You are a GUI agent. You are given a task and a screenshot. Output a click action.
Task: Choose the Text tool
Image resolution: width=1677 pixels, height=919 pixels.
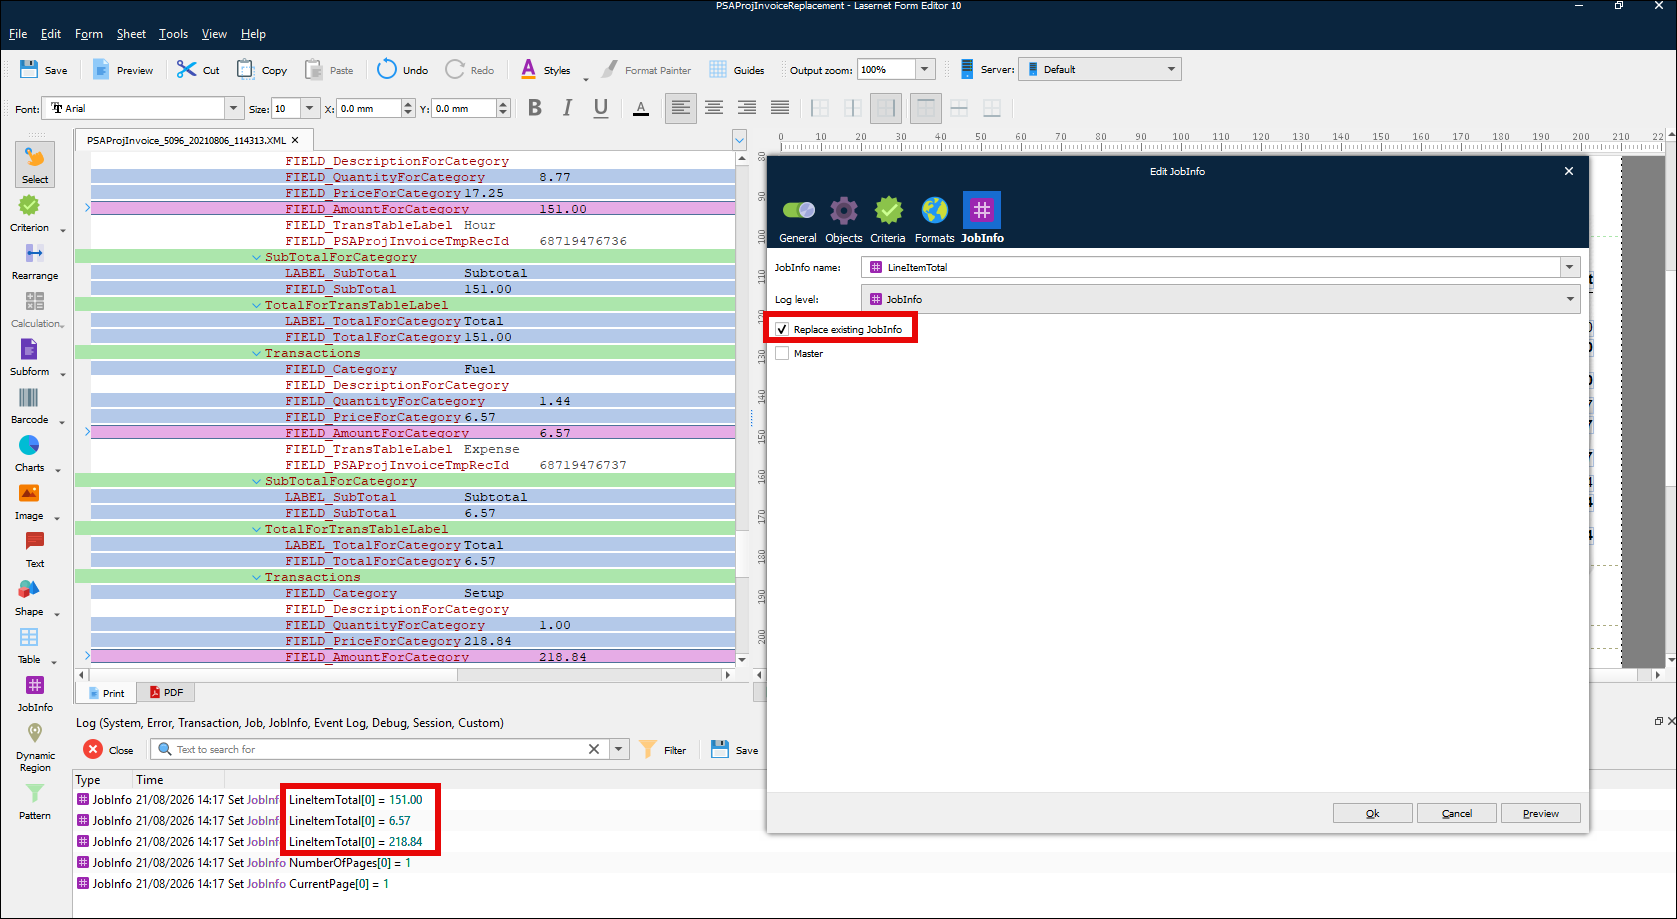[35, 549]
